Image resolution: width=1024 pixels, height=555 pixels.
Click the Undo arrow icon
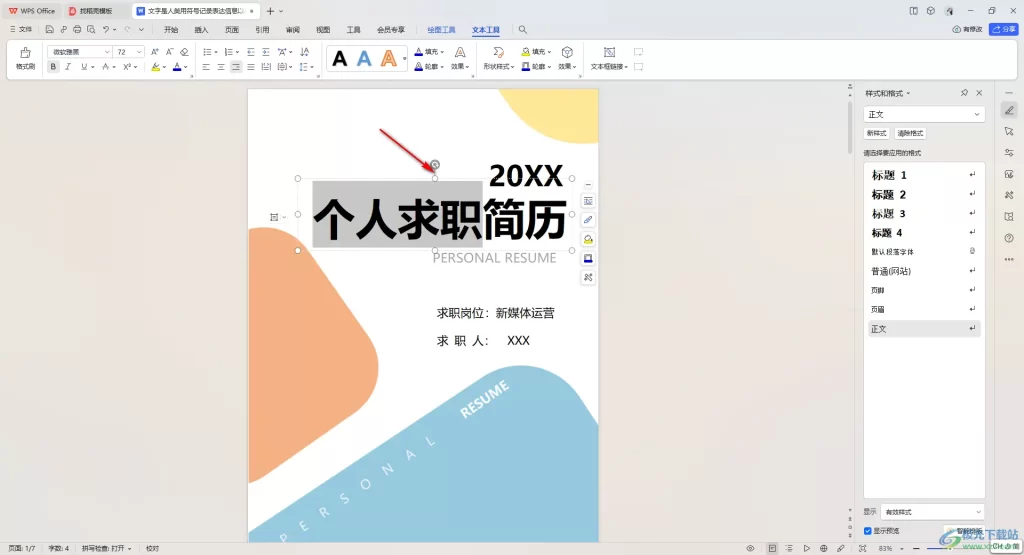[105, 29]
